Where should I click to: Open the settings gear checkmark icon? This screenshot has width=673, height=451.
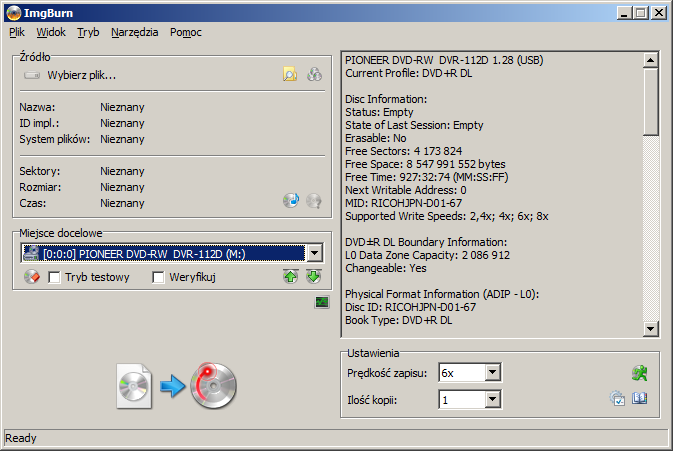click(x=617, y=399)
